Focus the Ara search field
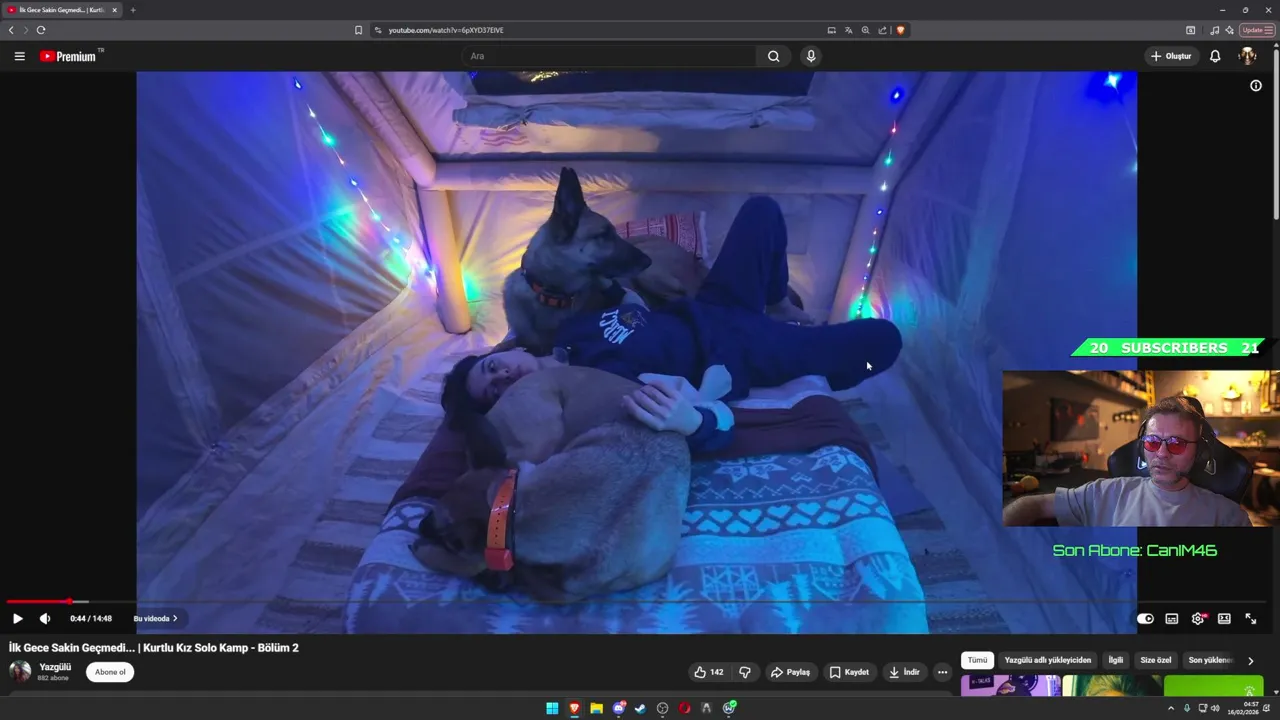The image size is (1280, 720). pyautogui.click(x=610, y=56)
